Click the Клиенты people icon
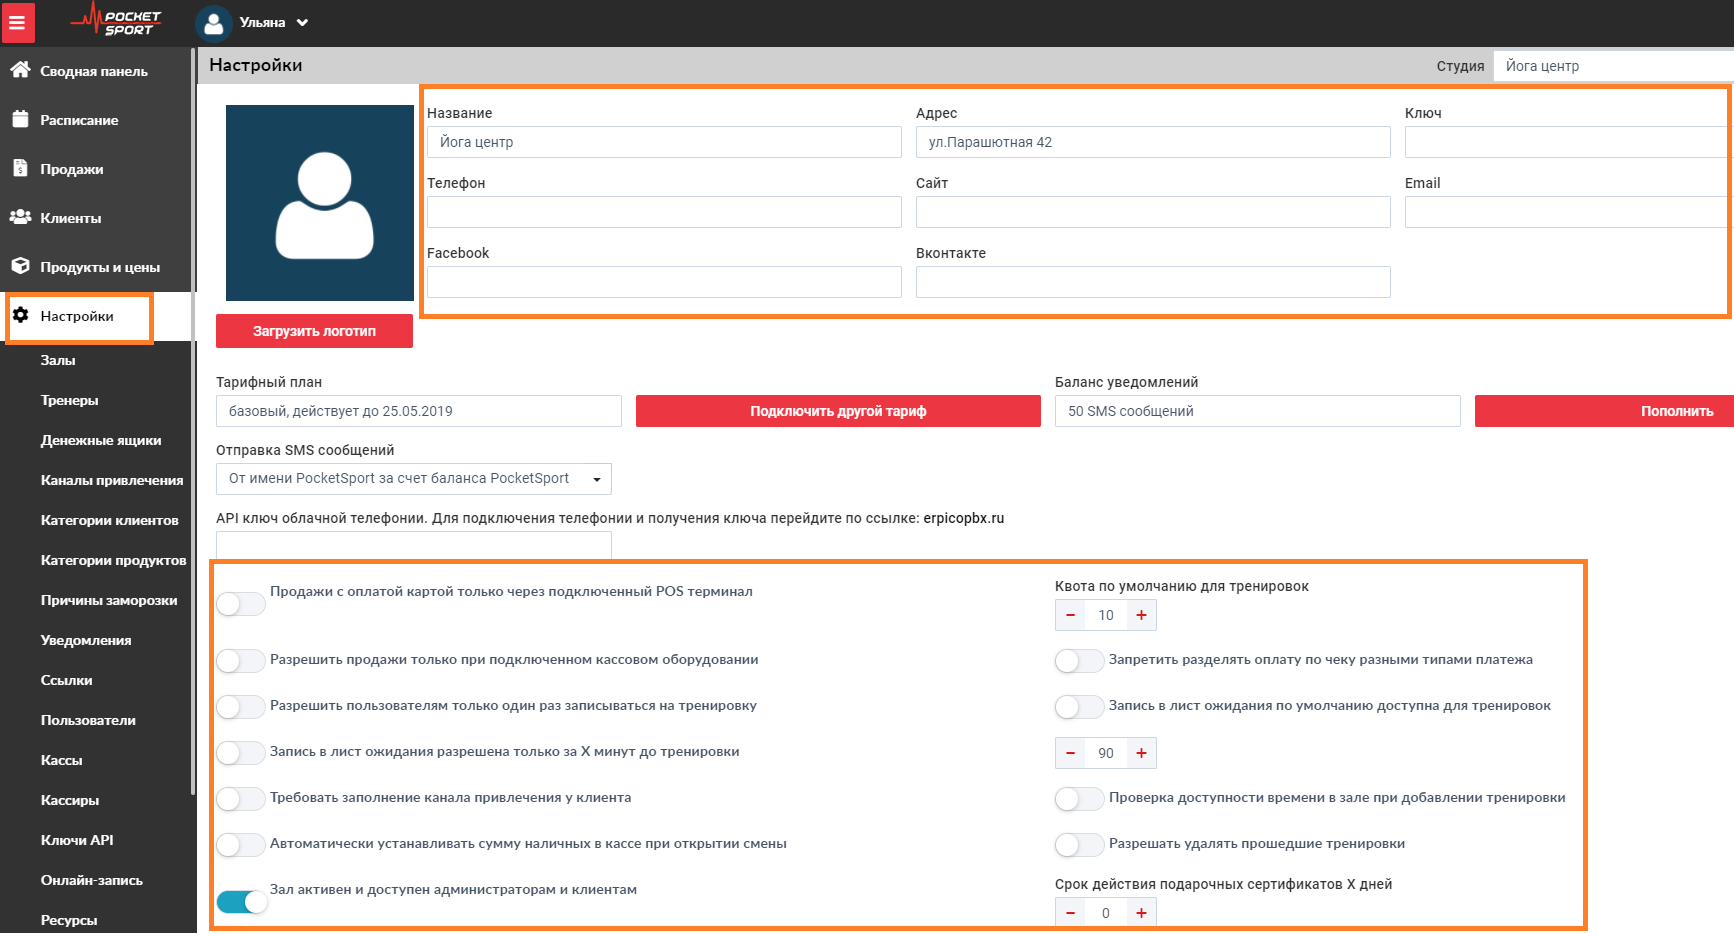Viewport: 1734px width, 934px height. pyautogui.click(x=20, y=217)
